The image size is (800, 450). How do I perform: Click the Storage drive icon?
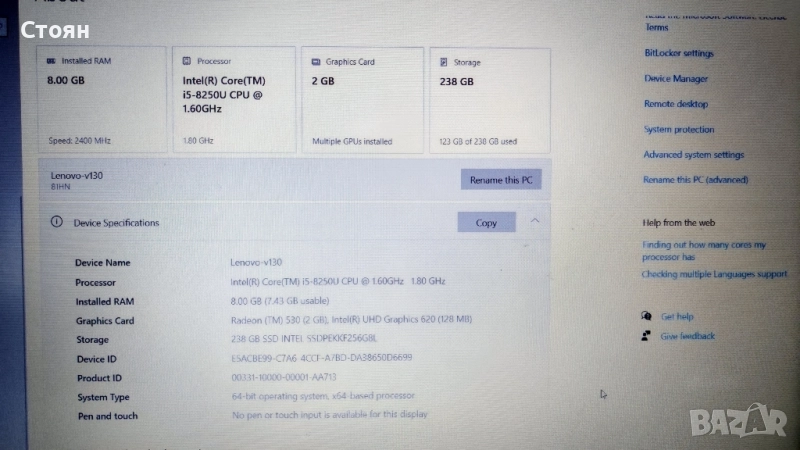tap(444, 62)
